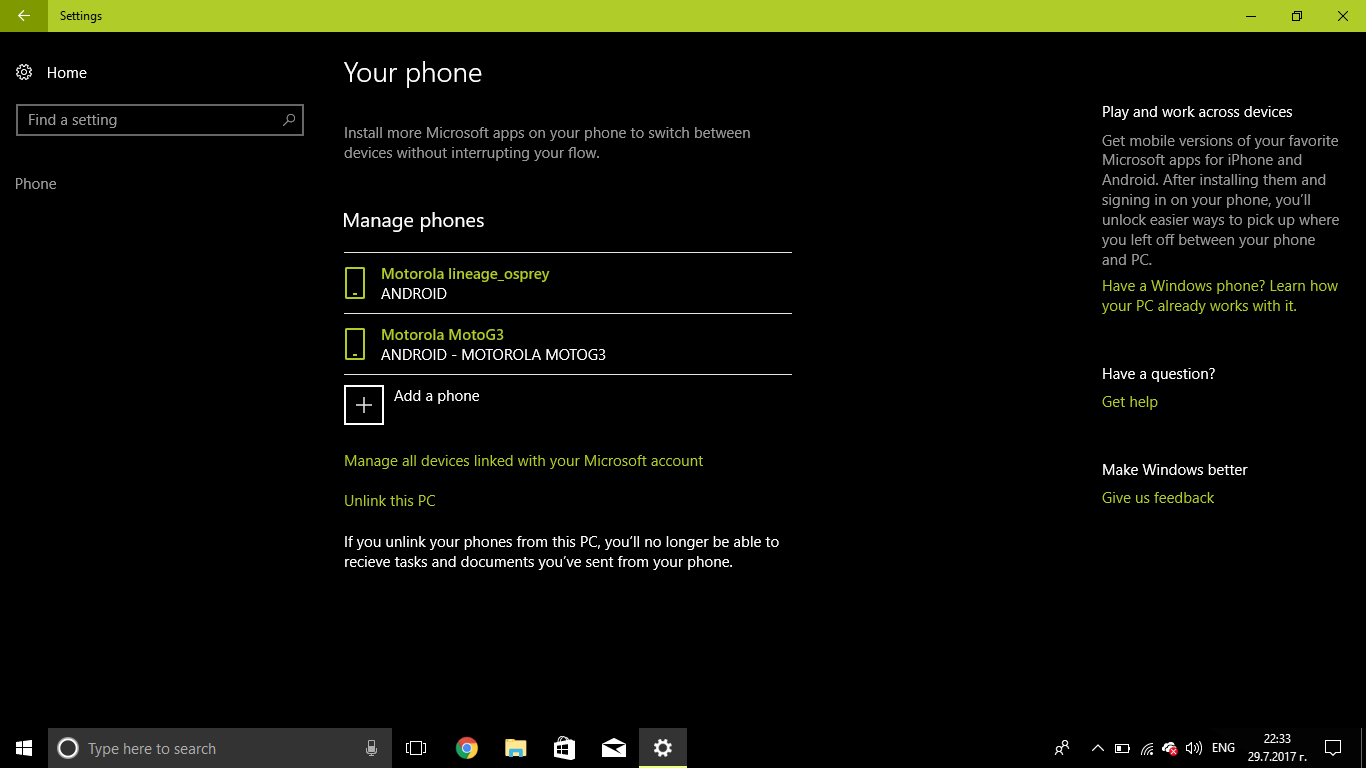Click the phone icon beside Motorola MotoG3
The width and height of the screenshot is (1366, 768).
click(354, 344)
